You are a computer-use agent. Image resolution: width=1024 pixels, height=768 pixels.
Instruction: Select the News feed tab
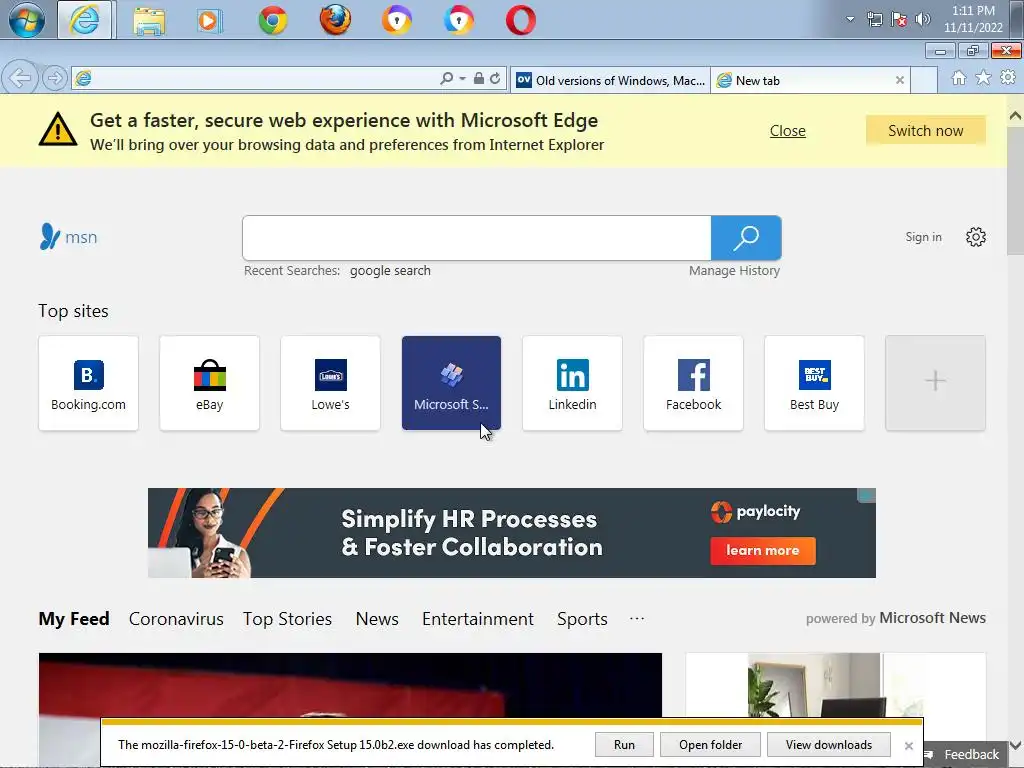click(x=377, y=618)
